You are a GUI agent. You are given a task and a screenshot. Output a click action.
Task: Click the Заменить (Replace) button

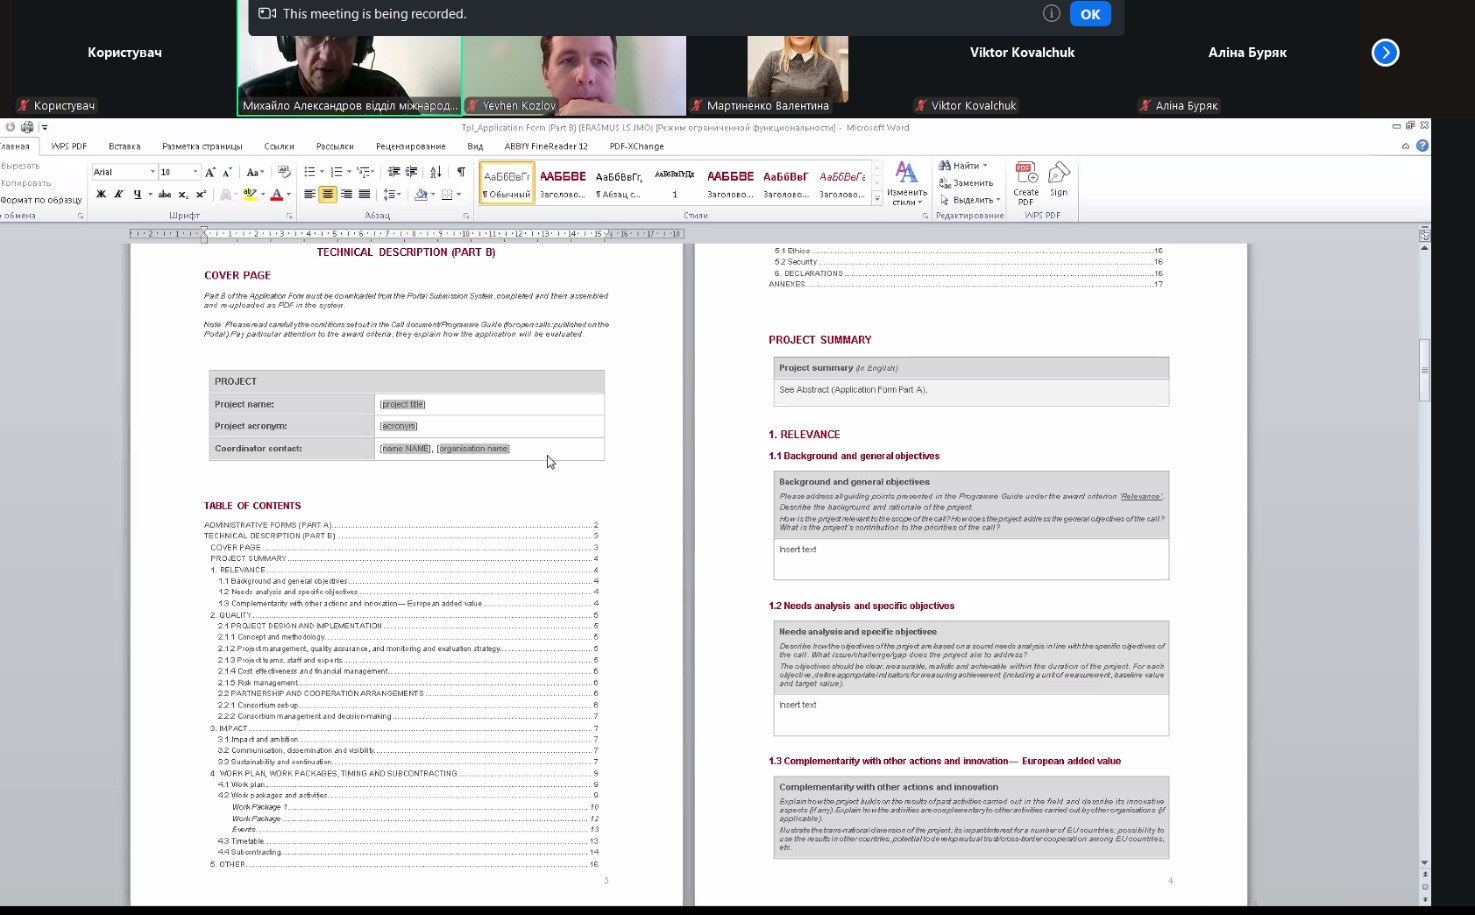click(966, 183)
